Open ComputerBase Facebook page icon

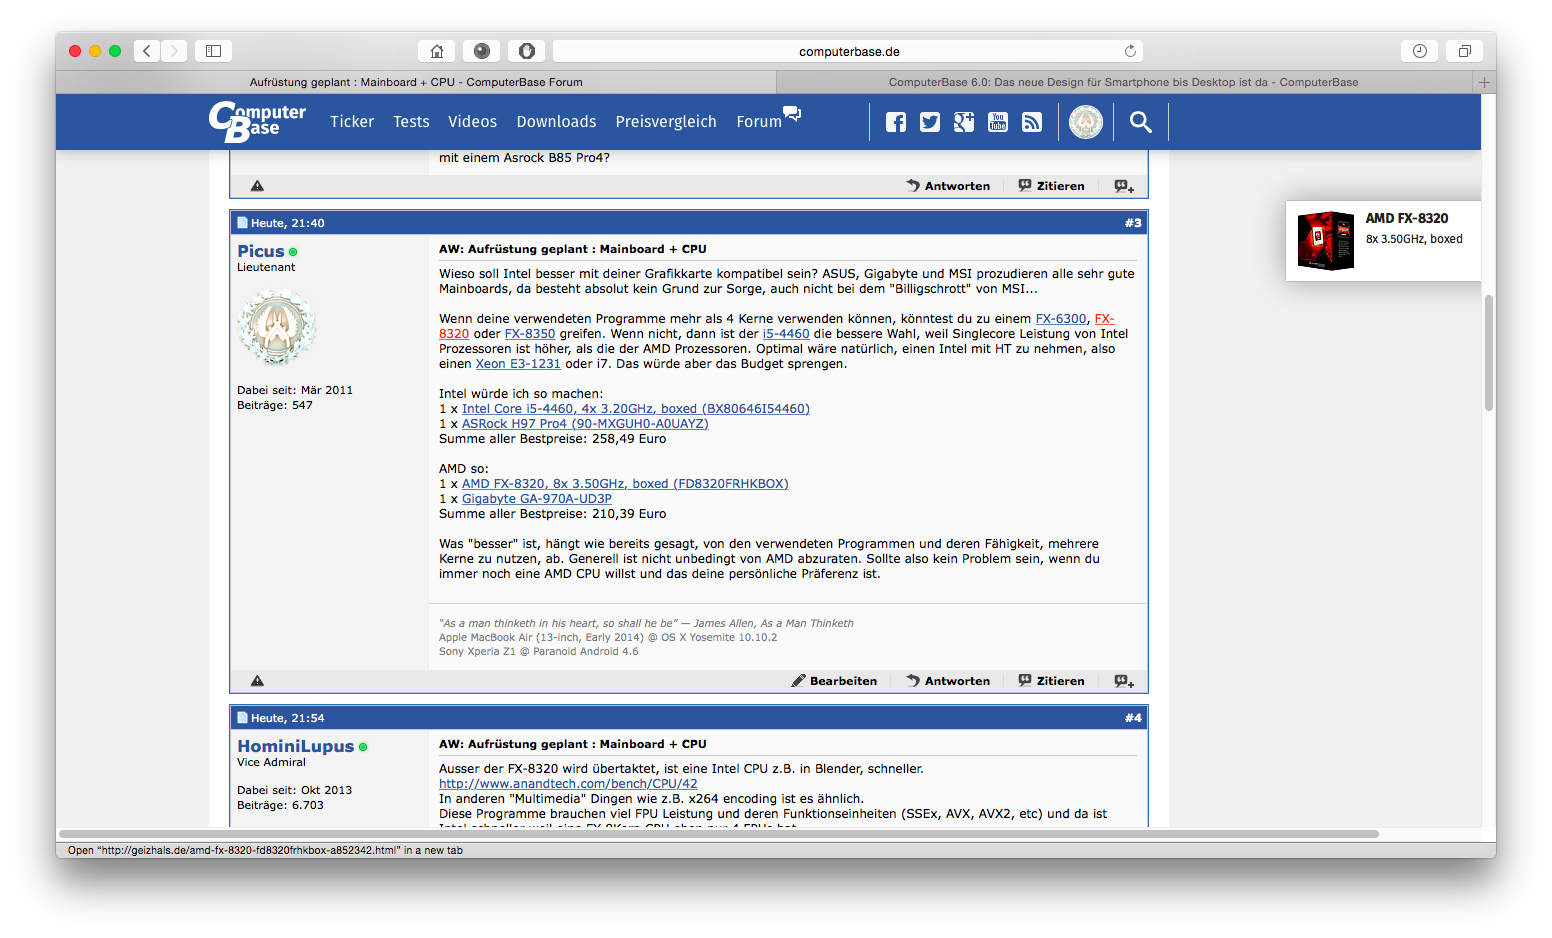[x=896, y=122]
